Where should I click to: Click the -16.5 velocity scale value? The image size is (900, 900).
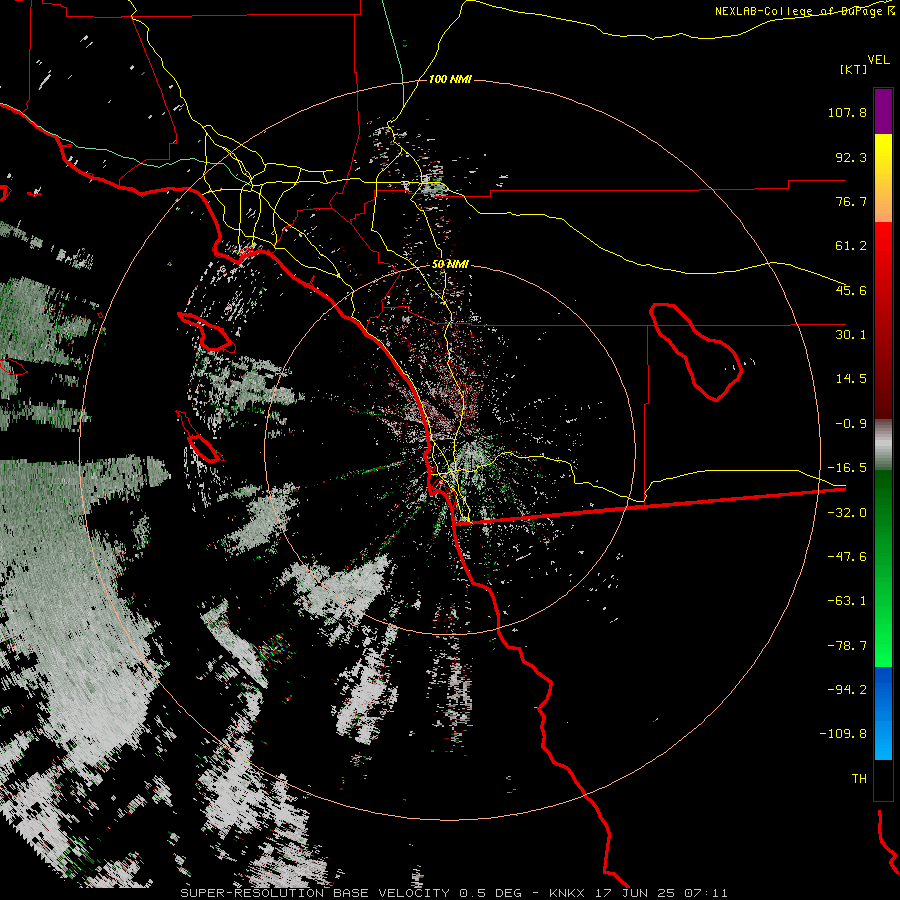pyautogui.click(x=847, y=468)
